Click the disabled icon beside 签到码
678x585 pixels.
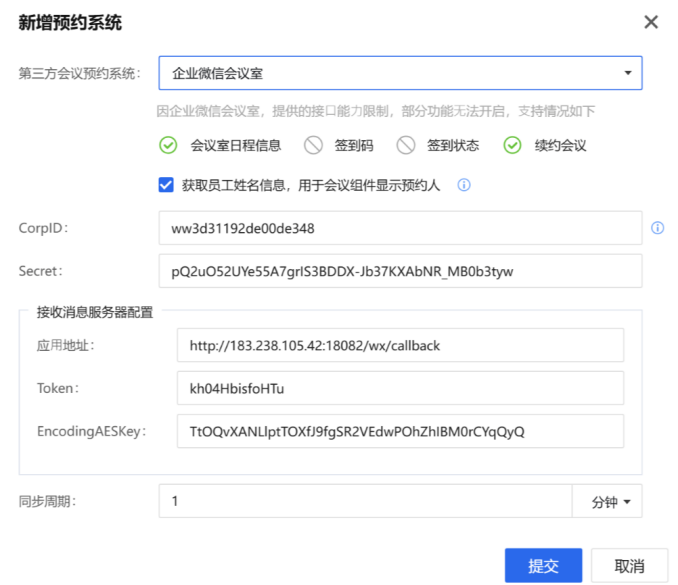pyautogui.click(x=314, y=146)
